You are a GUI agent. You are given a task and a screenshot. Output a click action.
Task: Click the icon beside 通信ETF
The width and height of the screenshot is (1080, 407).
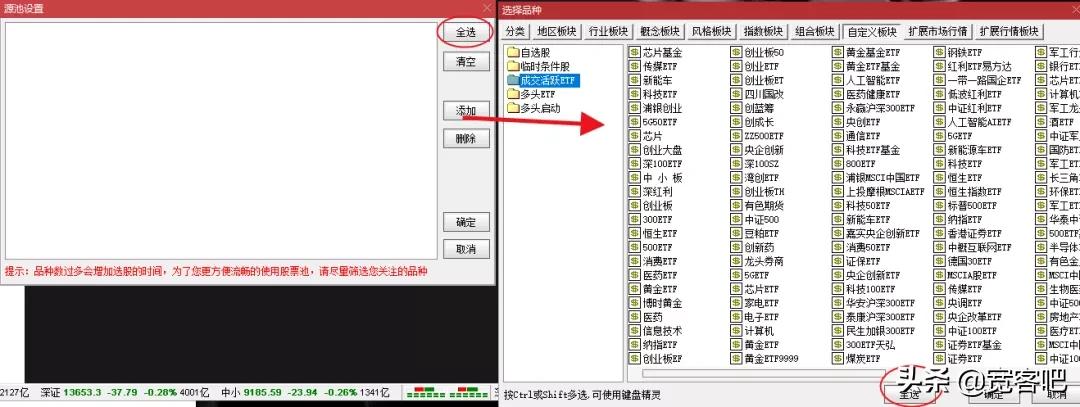838,136
